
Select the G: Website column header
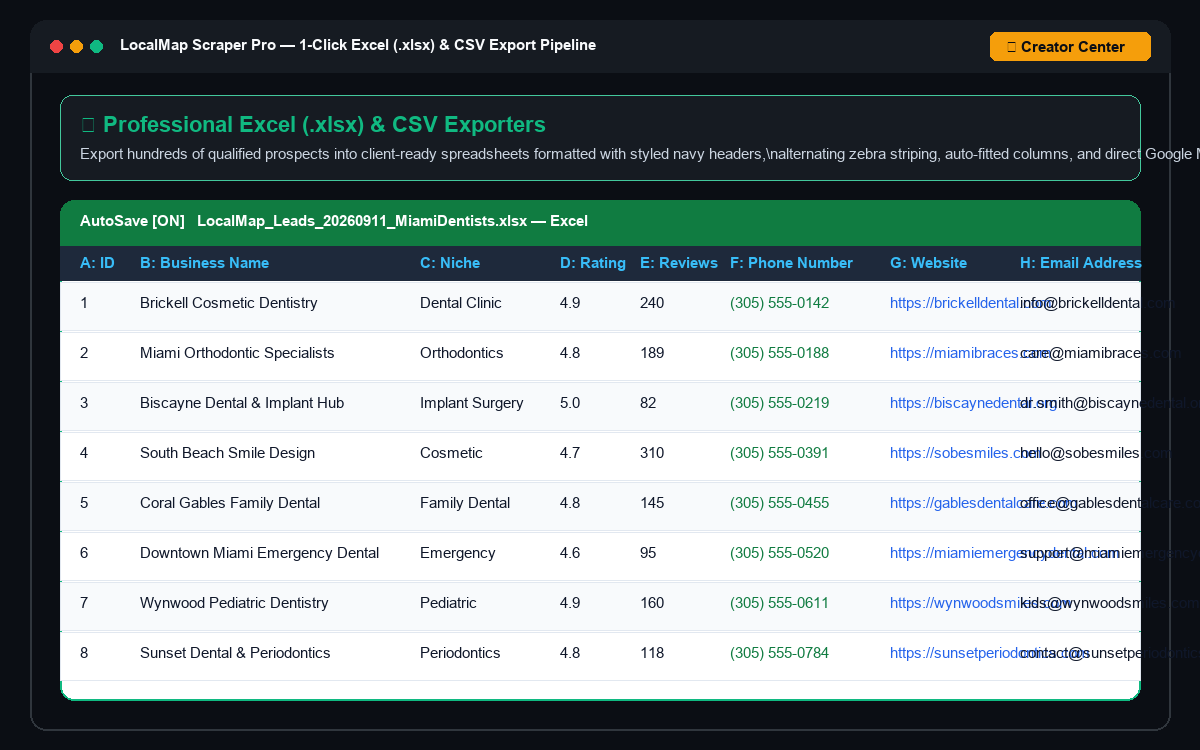tap(928, 263)
